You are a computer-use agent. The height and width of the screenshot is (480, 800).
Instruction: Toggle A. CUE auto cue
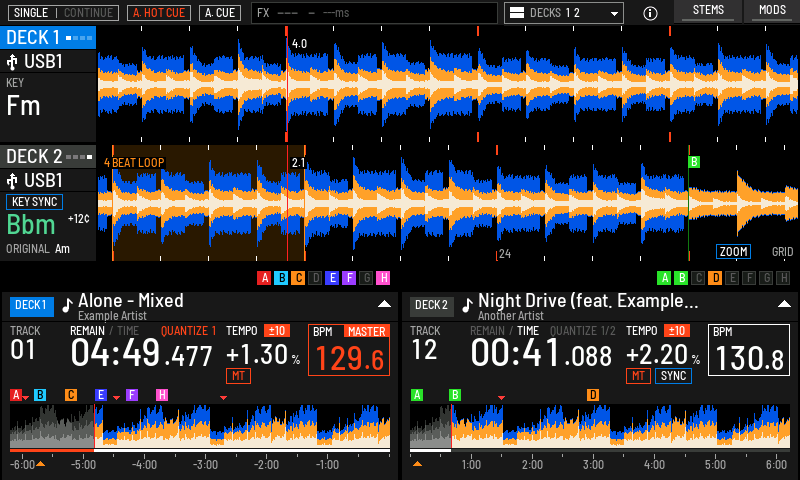point(220,13)
